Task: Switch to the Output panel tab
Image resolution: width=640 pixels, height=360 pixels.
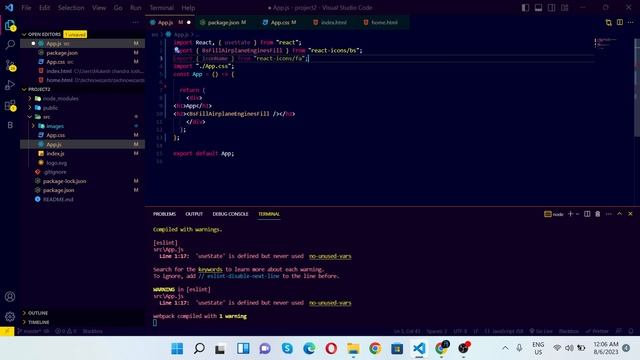Action: point(194,214)
